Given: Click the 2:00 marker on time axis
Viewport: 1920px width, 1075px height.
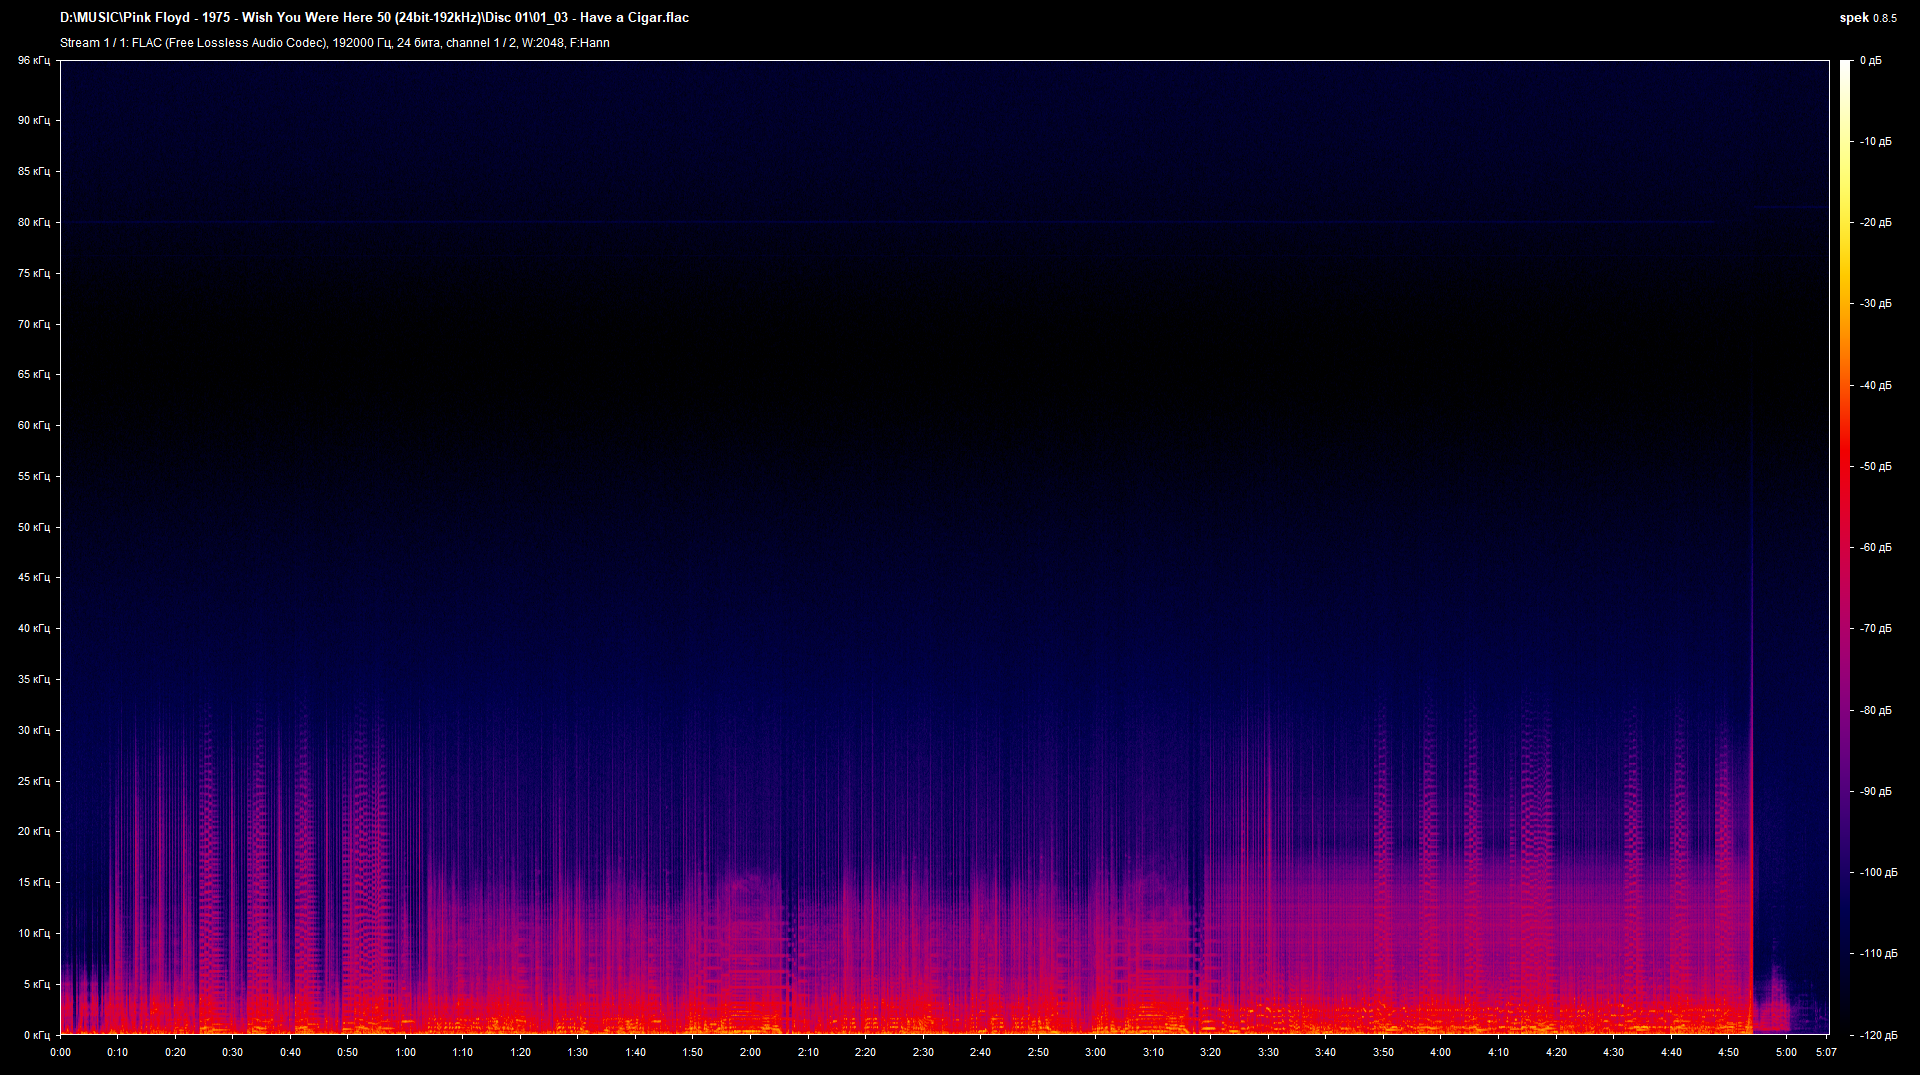Looking at the screenshot, I should pos(750,1052).
